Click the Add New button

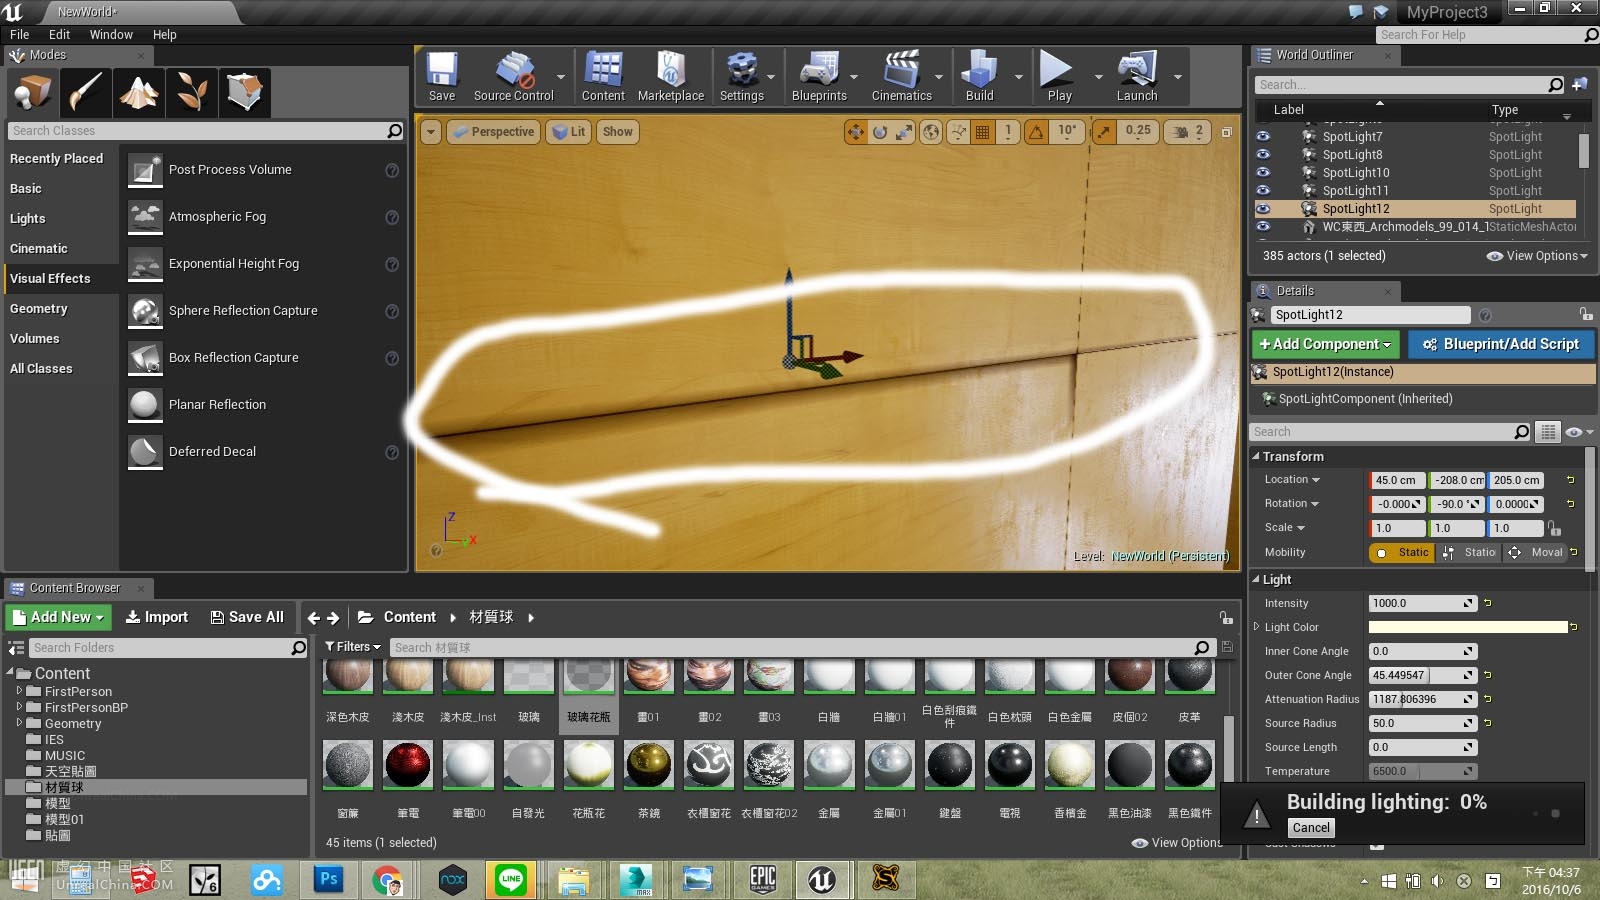[58, 617]
